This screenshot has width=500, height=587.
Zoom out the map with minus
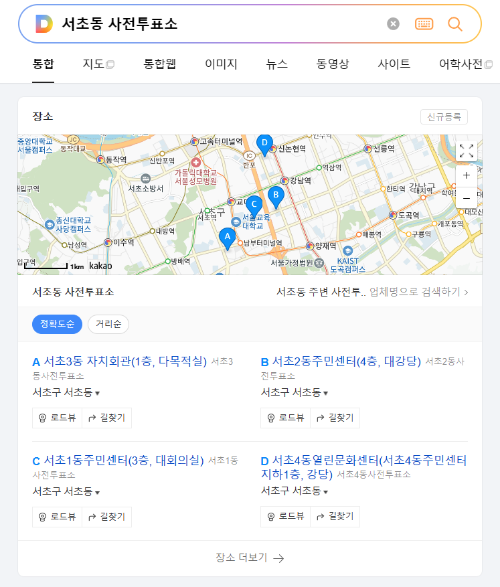466,198
